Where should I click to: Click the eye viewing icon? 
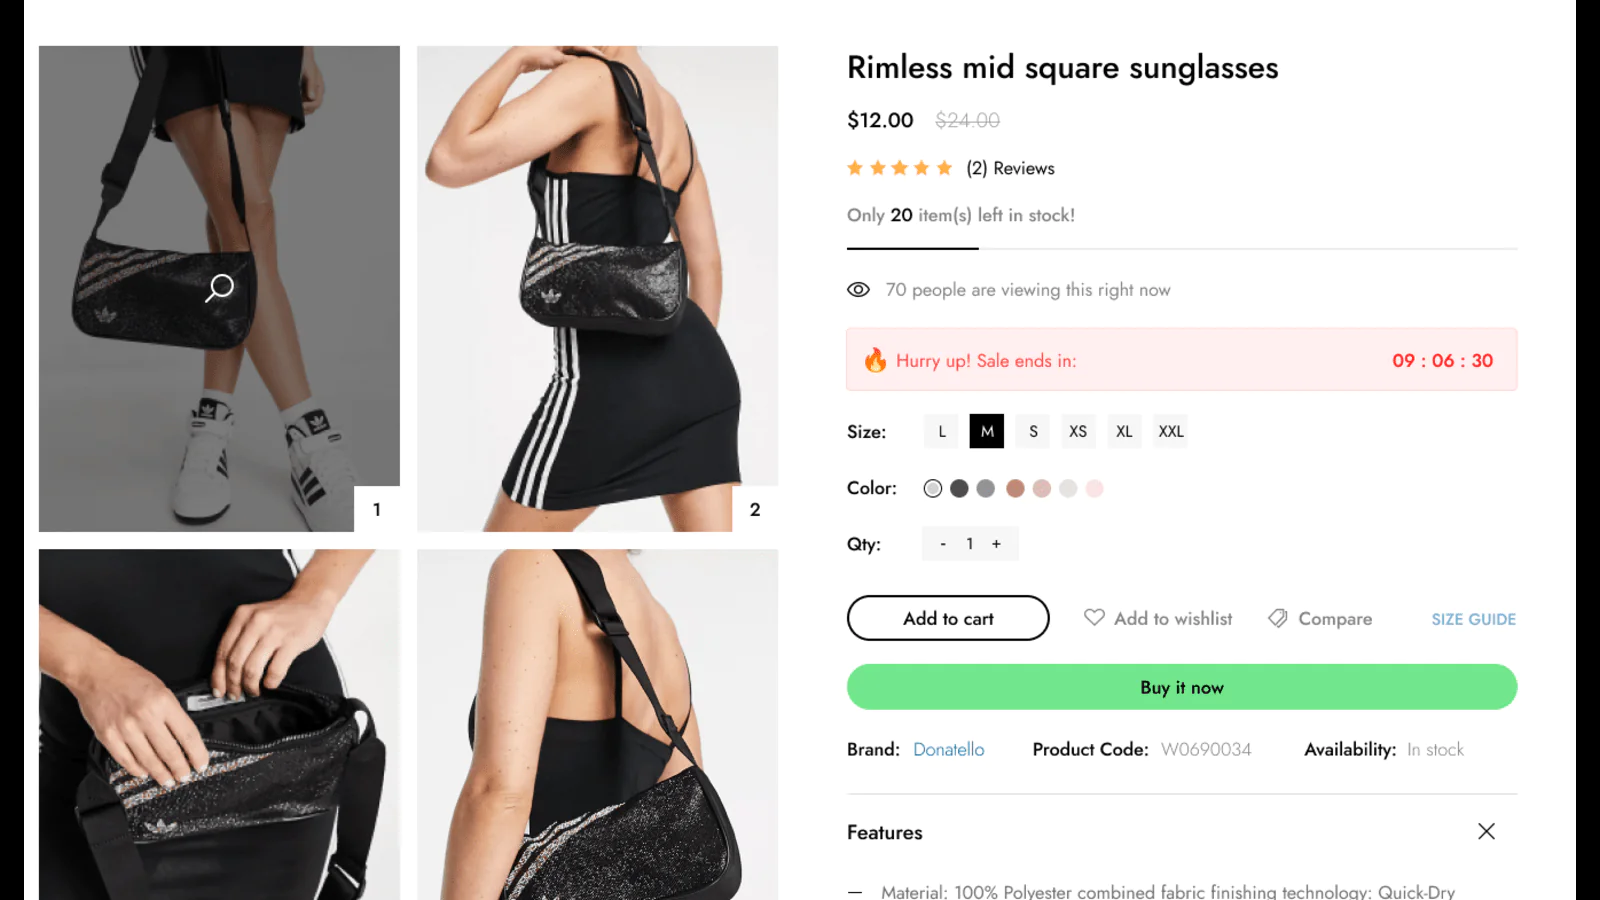(858, 290)
